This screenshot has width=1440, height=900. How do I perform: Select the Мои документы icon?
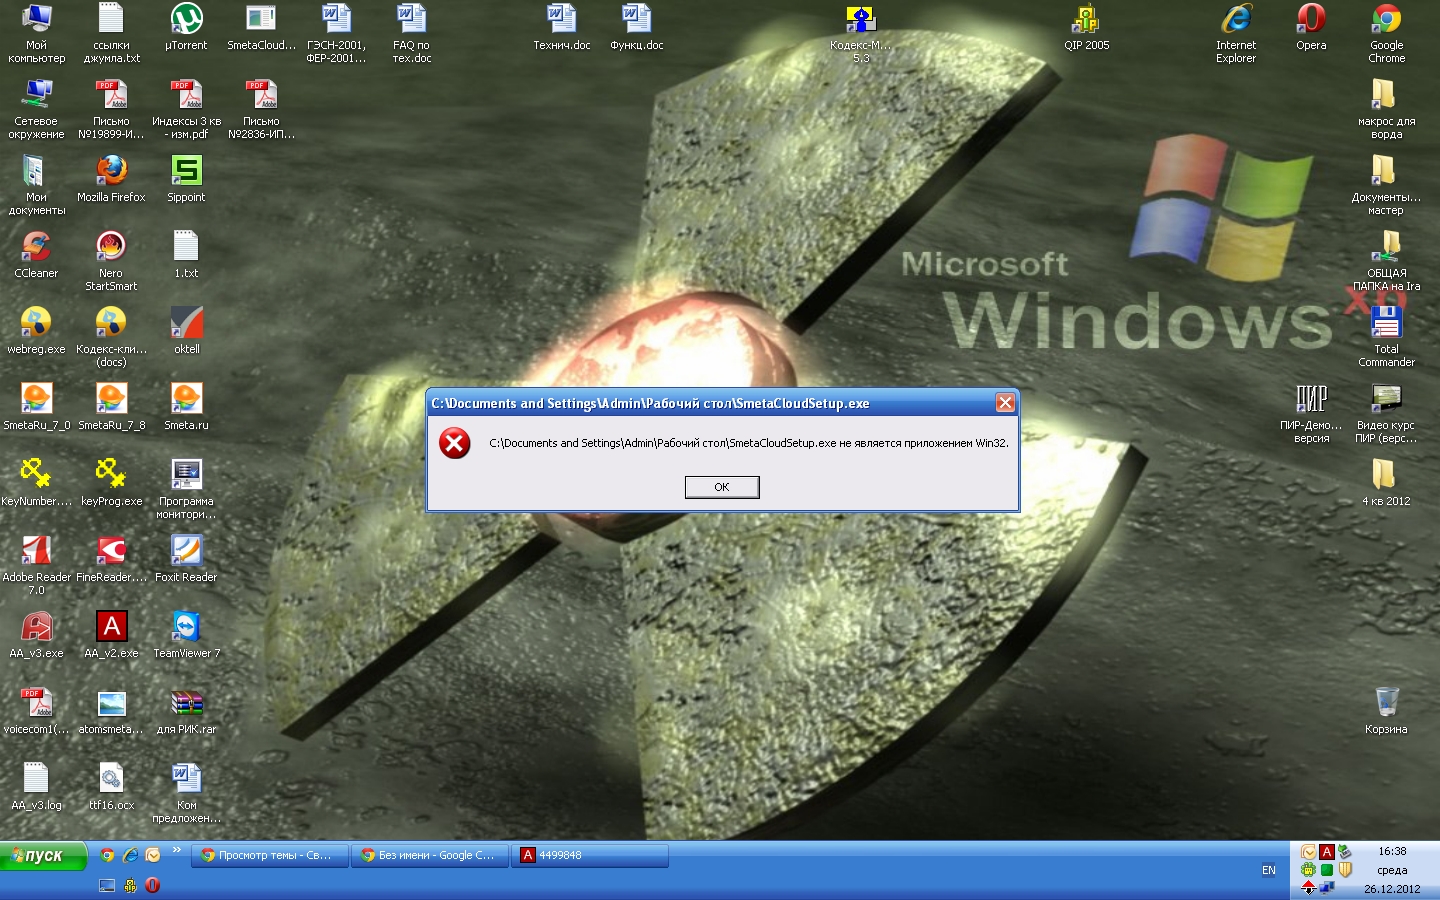click(x=37, y=185)
